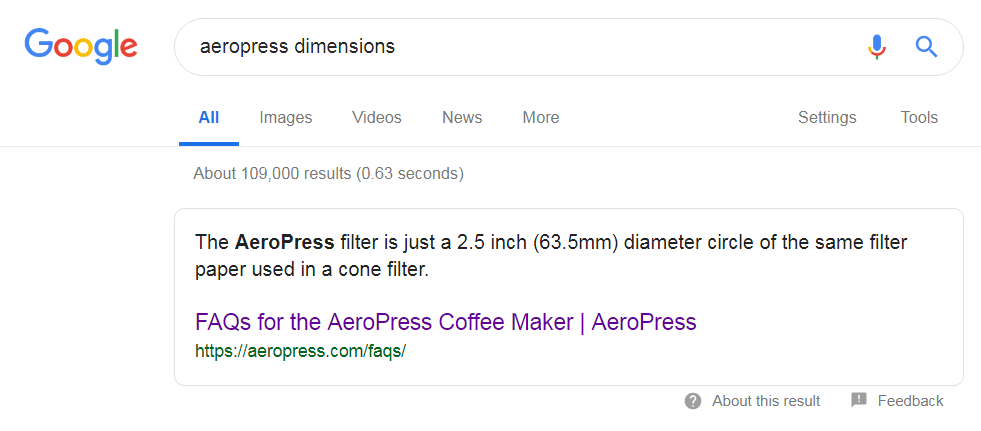Click the feedback flag icon

(x=859, y=400)
